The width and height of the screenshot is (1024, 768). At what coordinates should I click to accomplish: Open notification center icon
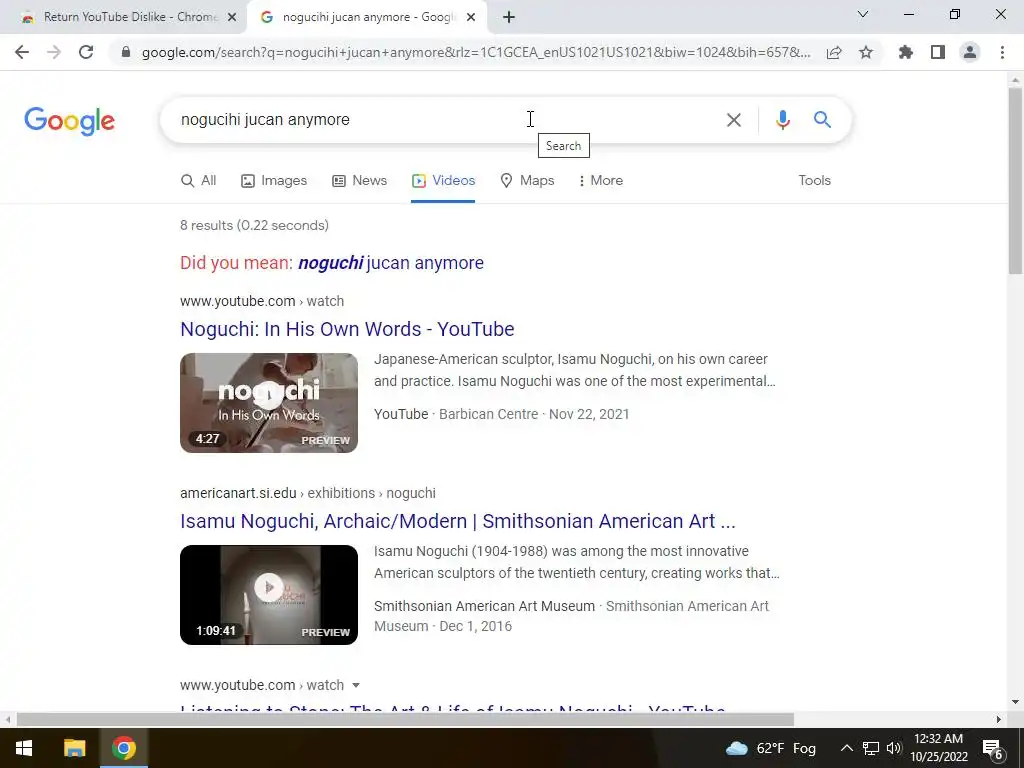993,748
